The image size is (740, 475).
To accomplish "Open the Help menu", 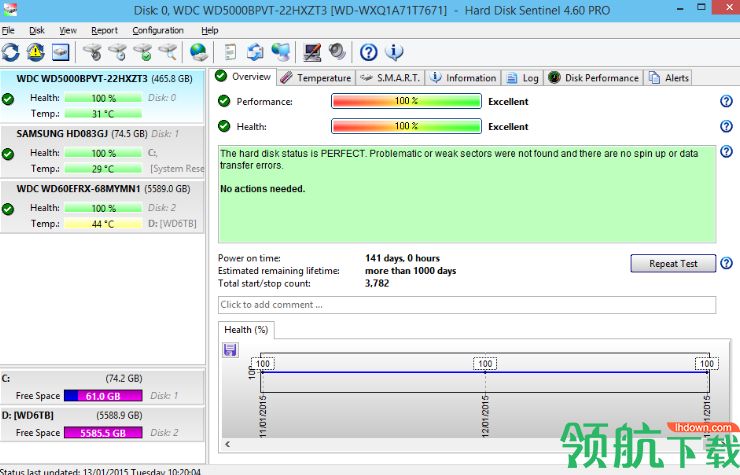I will (210, 30).
